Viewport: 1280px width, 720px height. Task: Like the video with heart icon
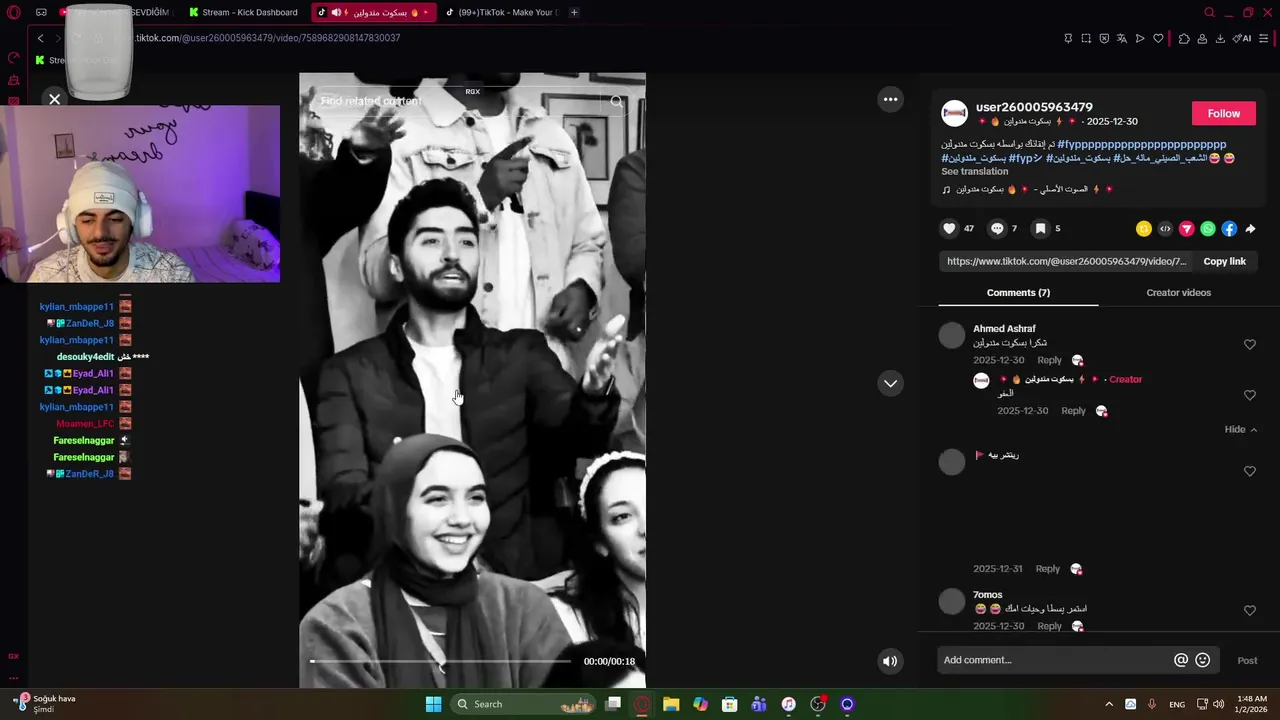[x=949, y=229]
